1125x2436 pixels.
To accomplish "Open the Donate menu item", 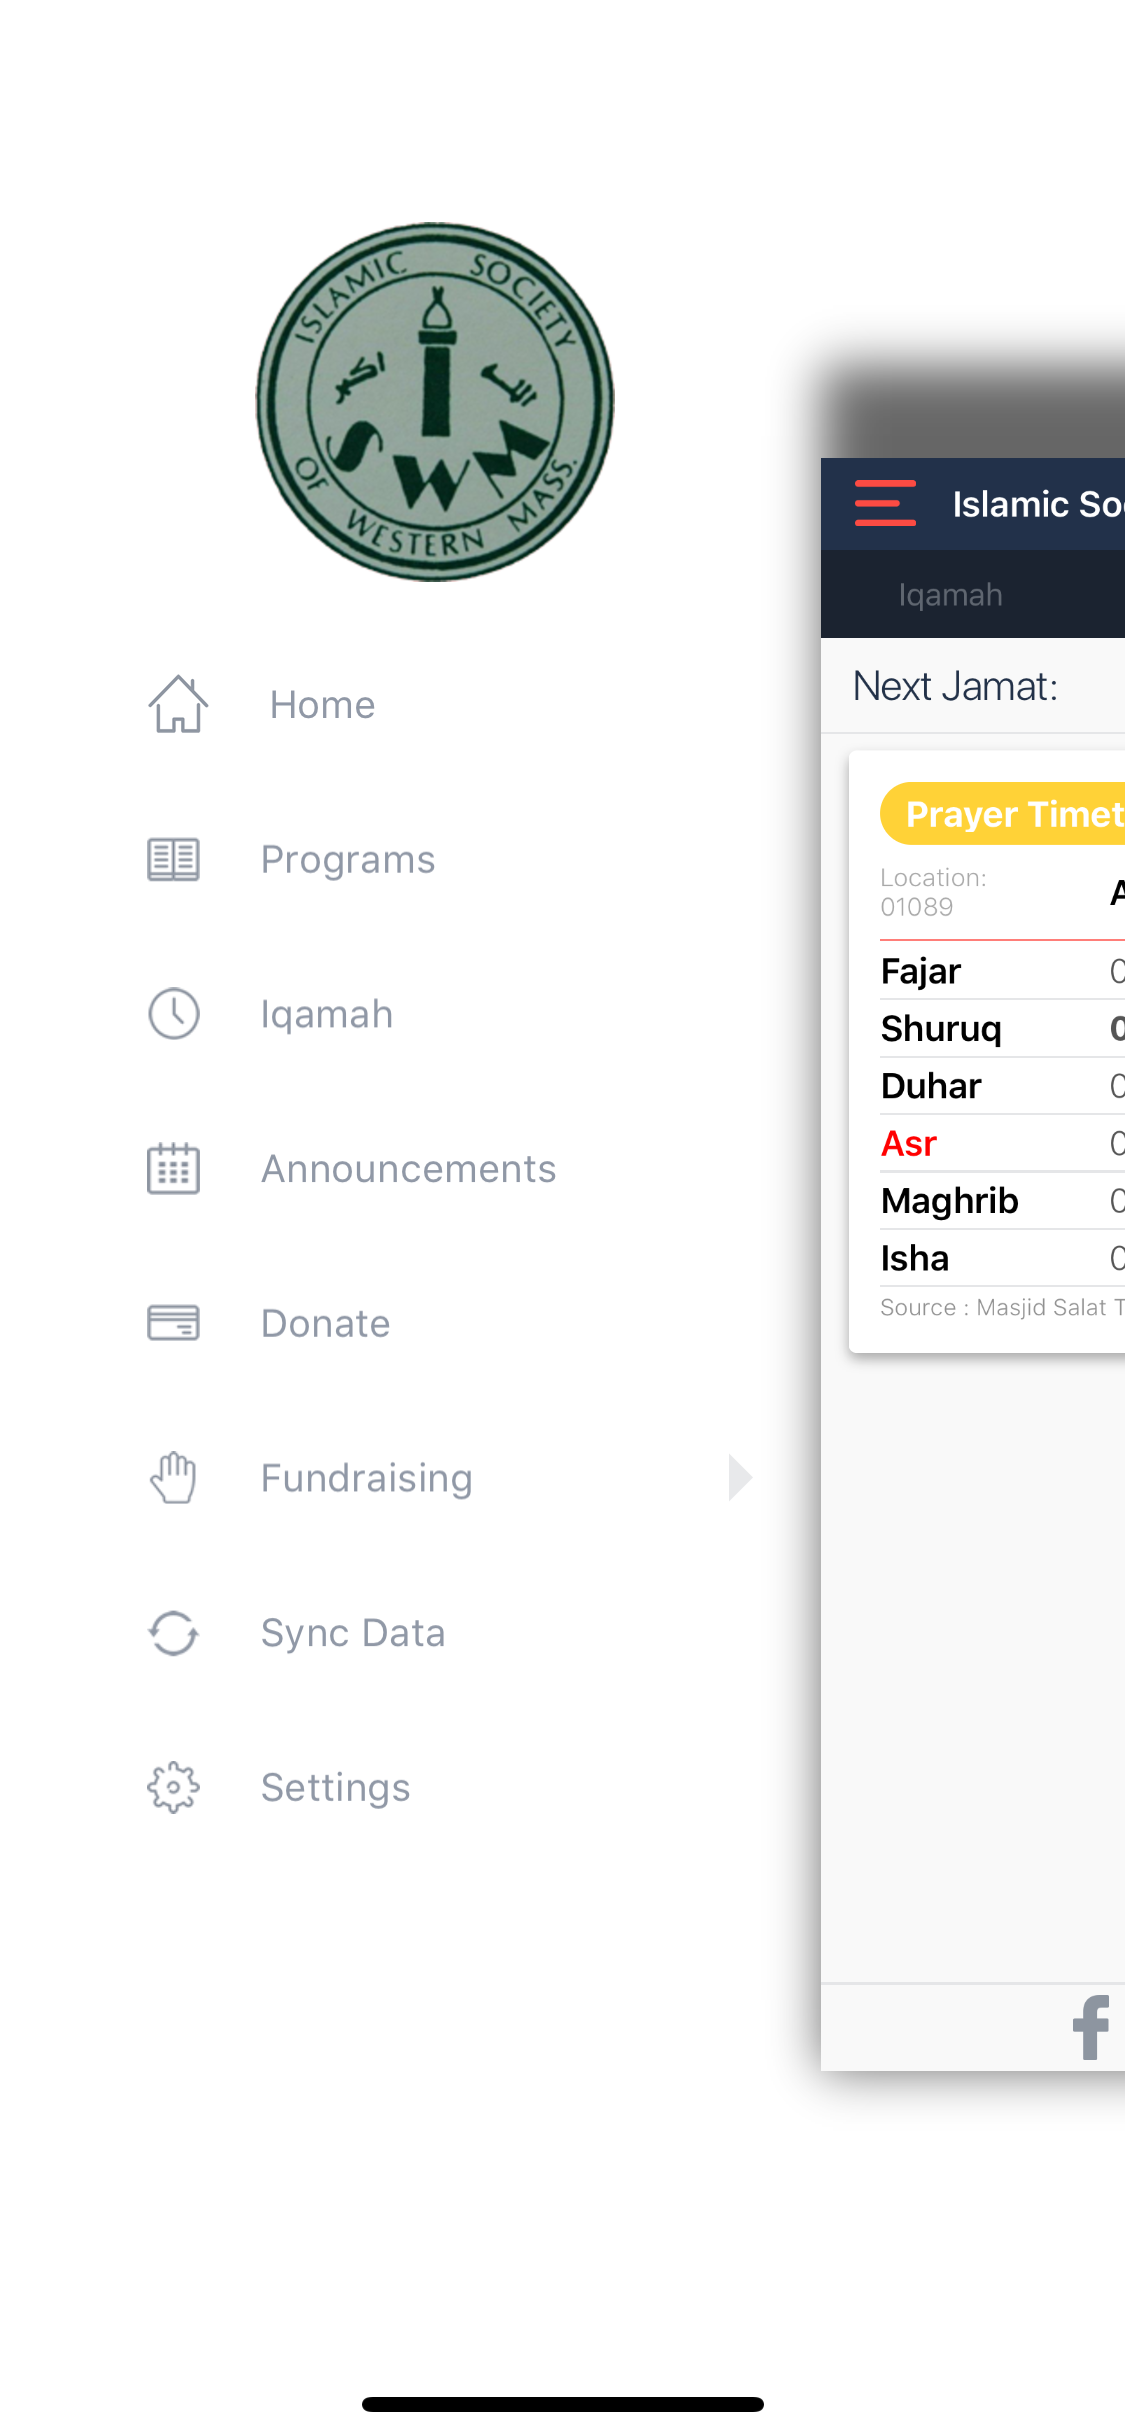I will point(325,1323).
